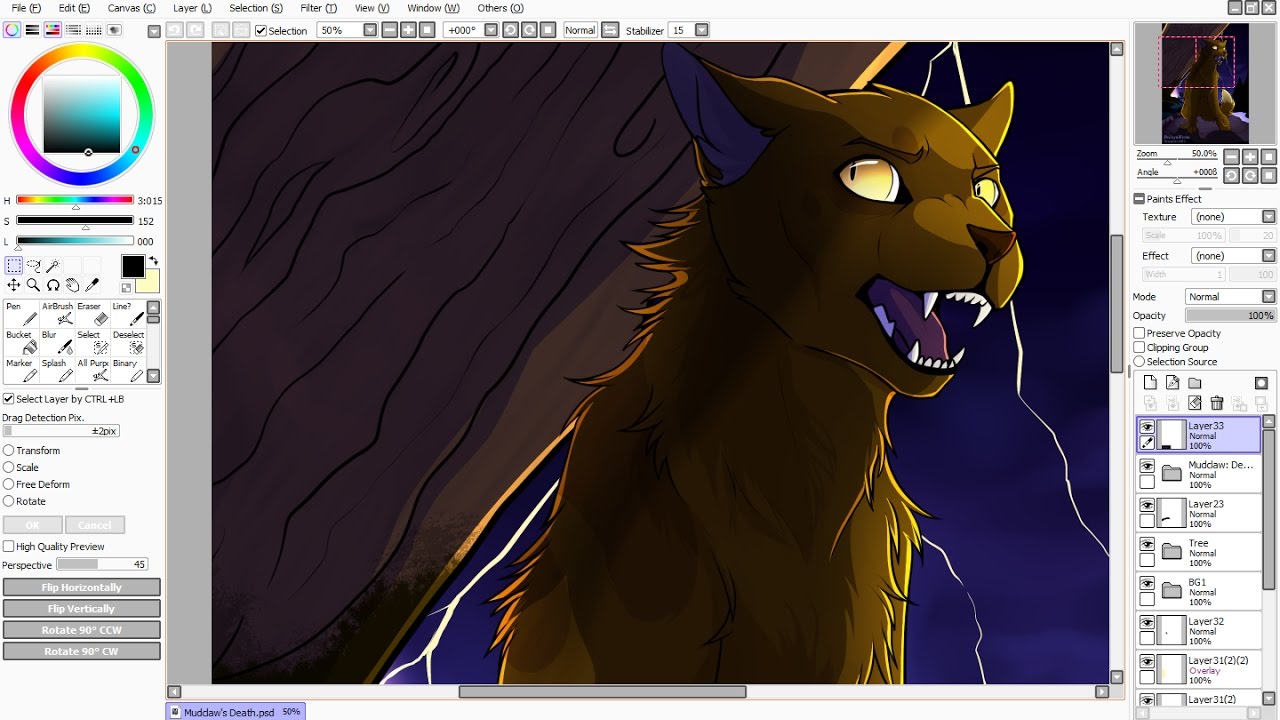Viewport: 1280px width, 720px height.
Task: Select the Rotate view tool
Action: (53, 285)
